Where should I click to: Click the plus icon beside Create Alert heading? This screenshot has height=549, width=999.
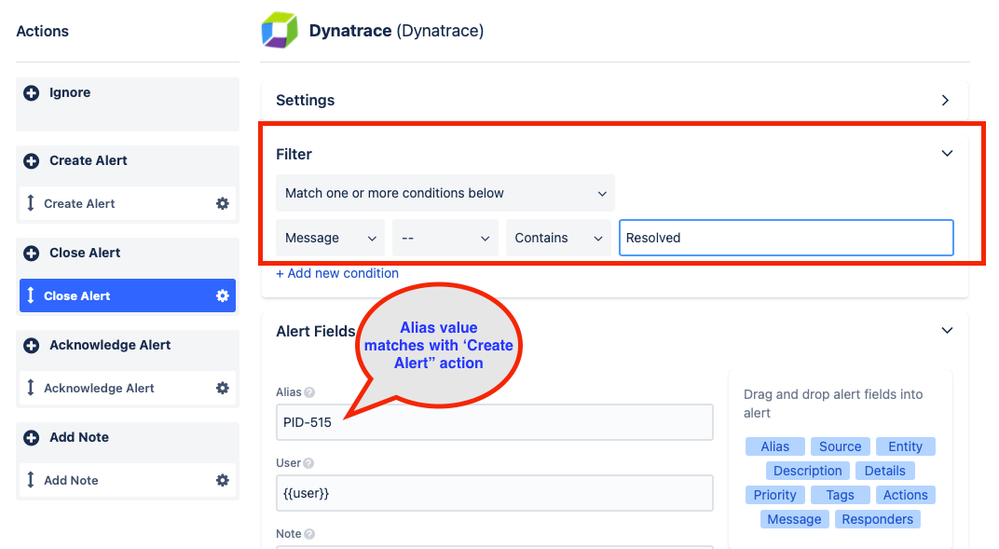point(31,161)
